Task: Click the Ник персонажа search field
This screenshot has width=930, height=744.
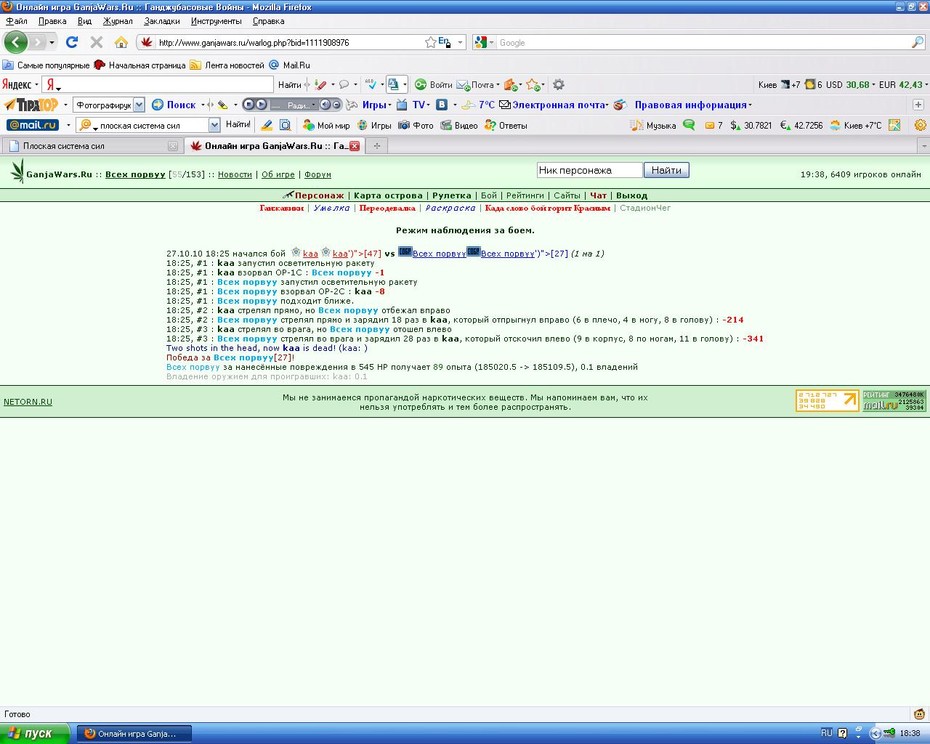Action: [590, 170]
